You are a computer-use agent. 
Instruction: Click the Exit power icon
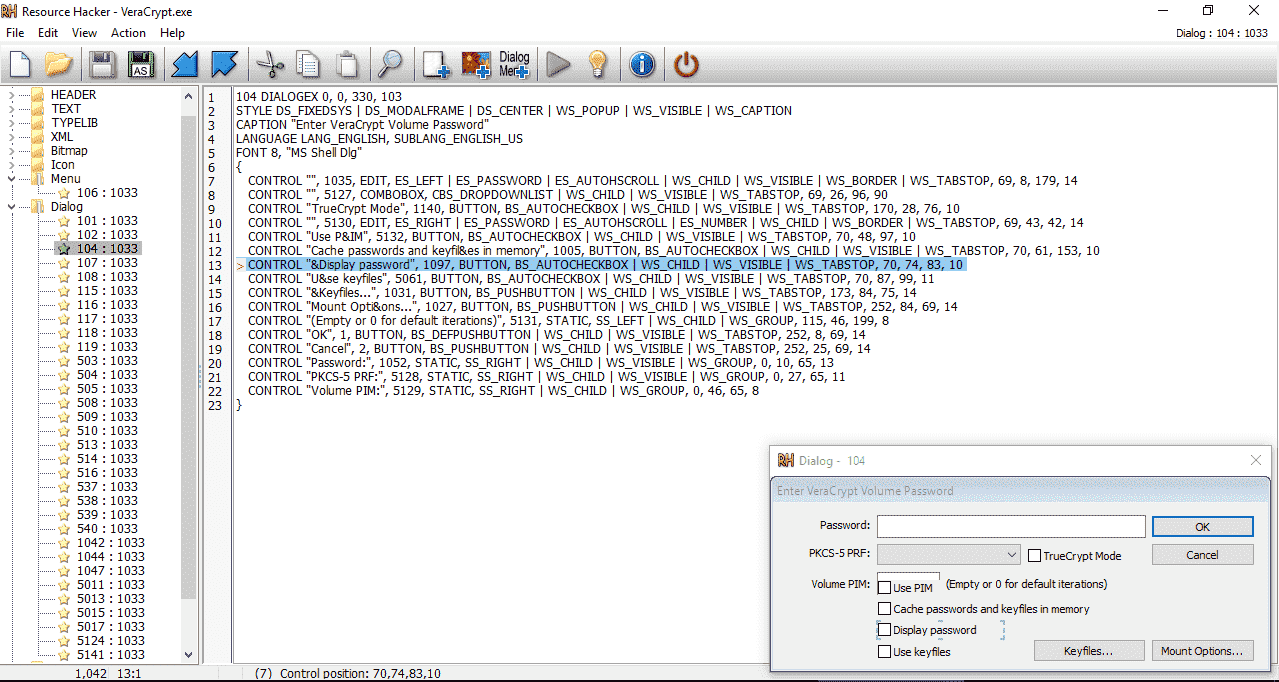[686, 65]
